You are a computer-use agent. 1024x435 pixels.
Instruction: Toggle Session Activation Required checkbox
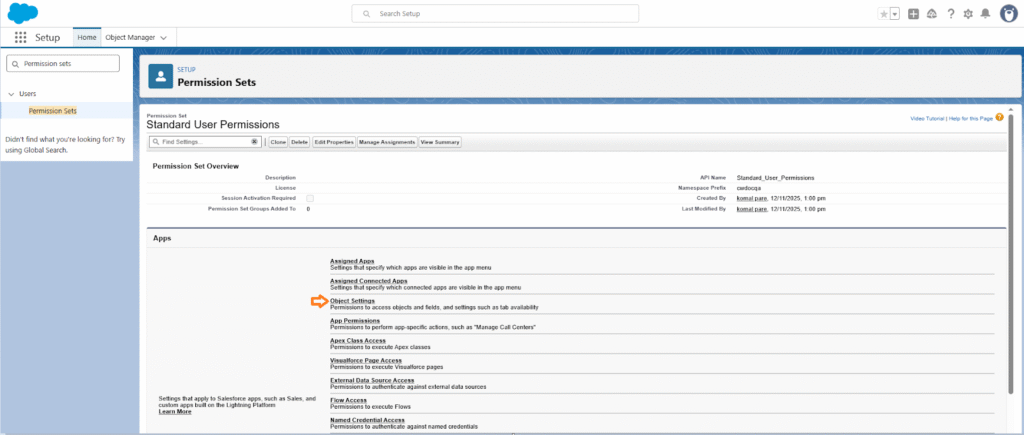click(x=310, y=198)
